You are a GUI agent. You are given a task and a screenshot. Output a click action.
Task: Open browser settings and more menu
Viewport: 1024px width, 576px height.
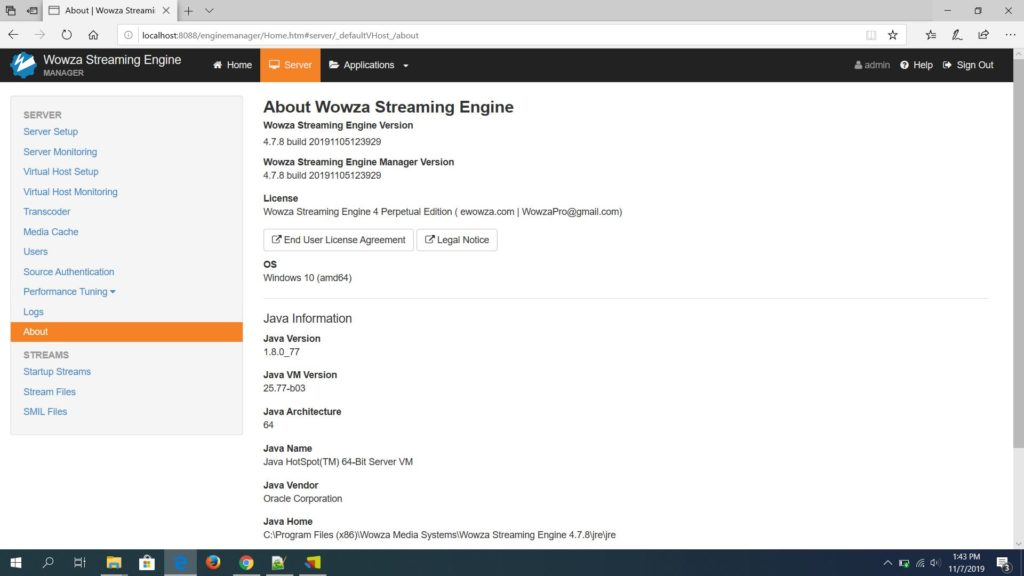(x=1010, y=35)
